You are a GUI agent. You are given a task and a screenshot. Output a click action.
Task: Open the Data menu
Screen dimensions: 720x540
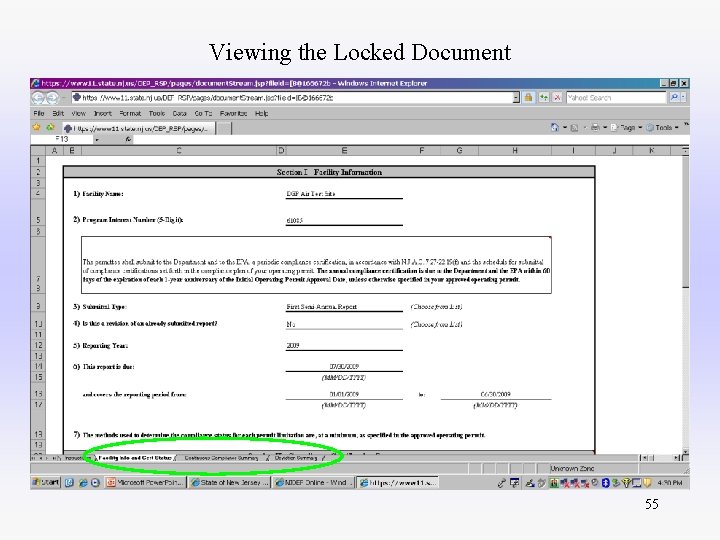pos(180,113)
